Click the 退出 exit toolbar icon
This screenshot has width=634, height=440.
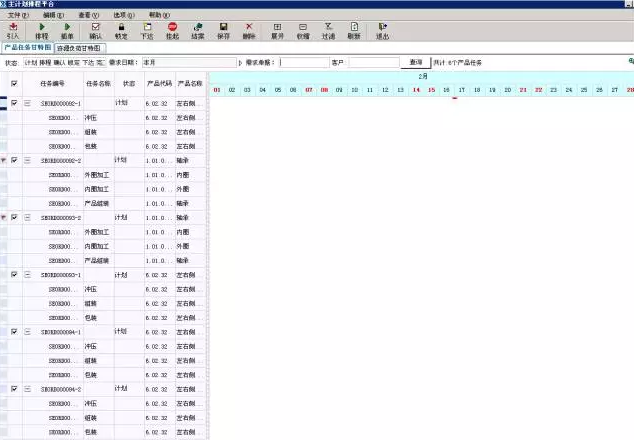383,27
